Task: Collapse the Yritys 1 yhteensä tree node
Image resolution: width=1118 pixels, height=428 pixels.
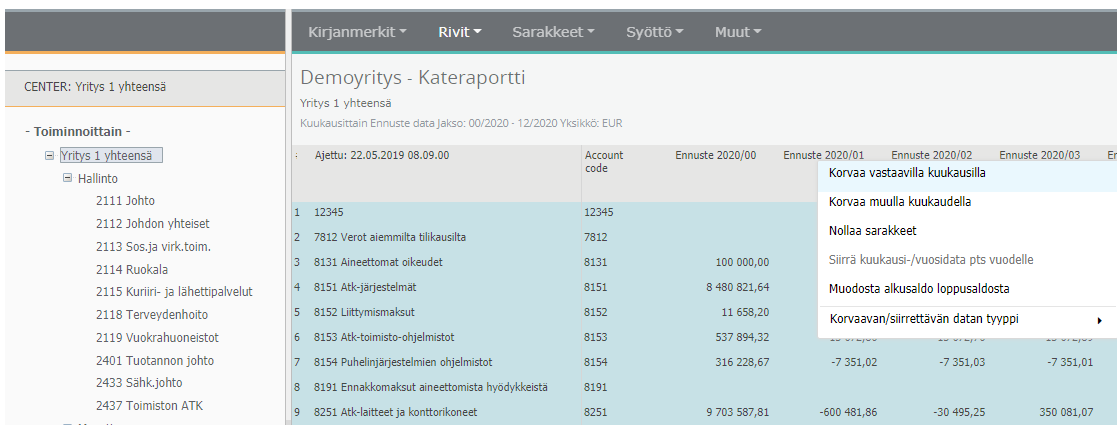Action: (49, 156)
